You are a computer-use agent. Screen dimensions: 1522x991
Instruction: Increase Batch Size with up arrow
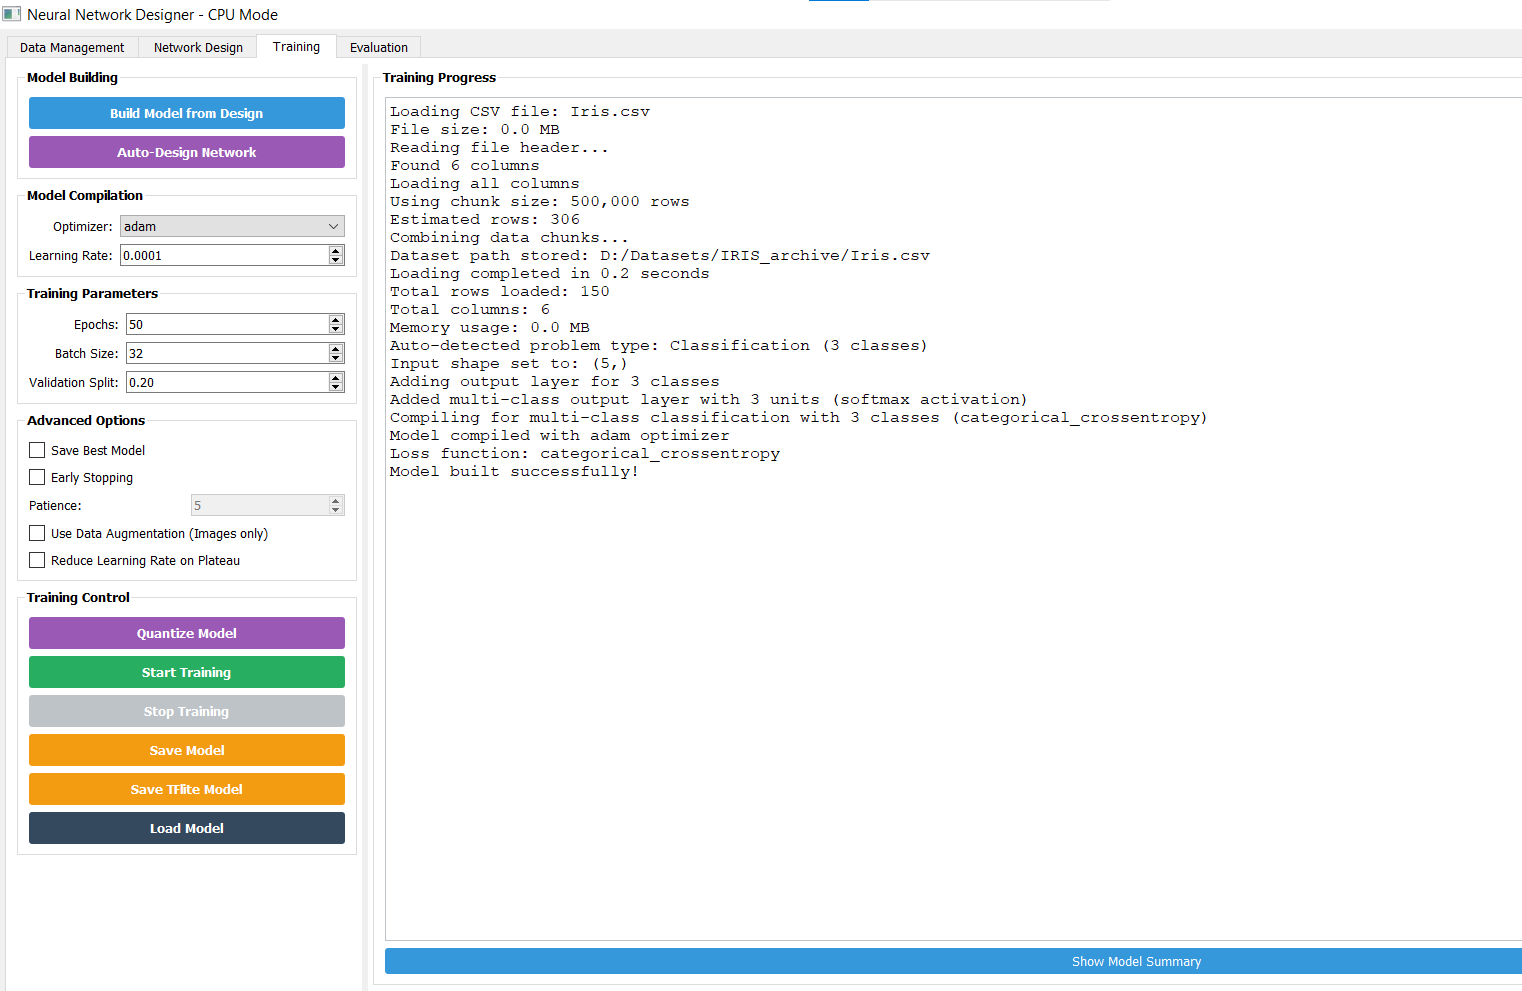[336, 349]
